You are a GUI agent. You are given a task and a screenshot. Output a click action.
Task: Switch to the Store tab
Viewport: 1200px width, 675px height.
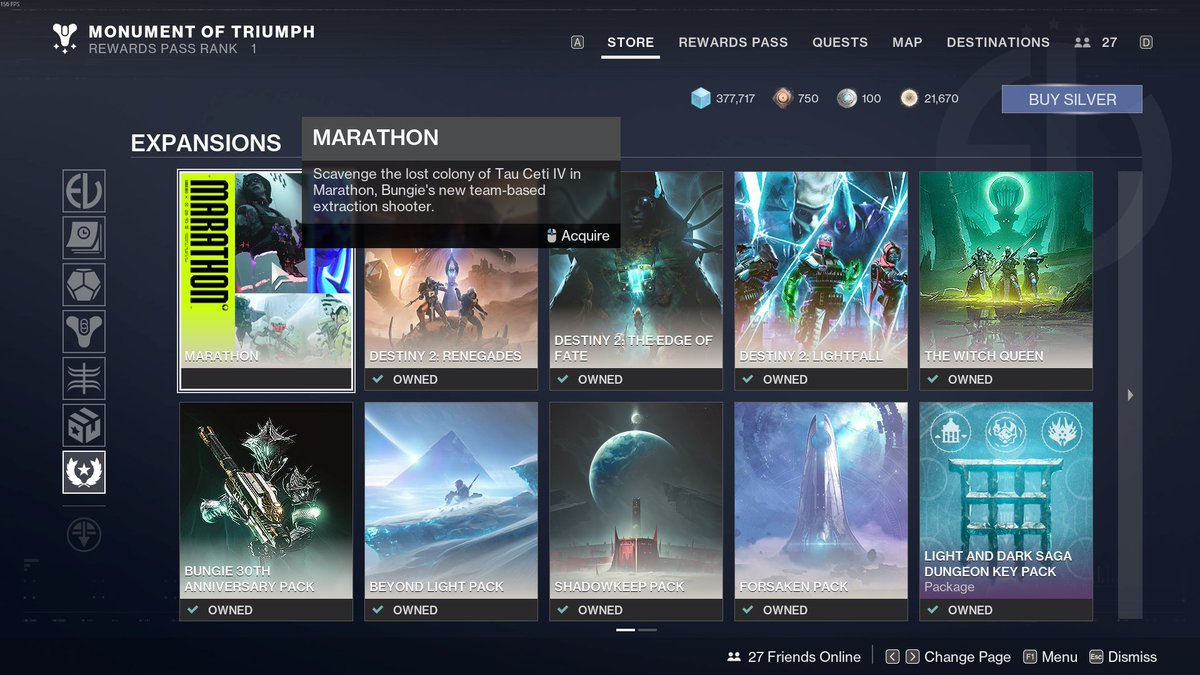tap(630, 43)
